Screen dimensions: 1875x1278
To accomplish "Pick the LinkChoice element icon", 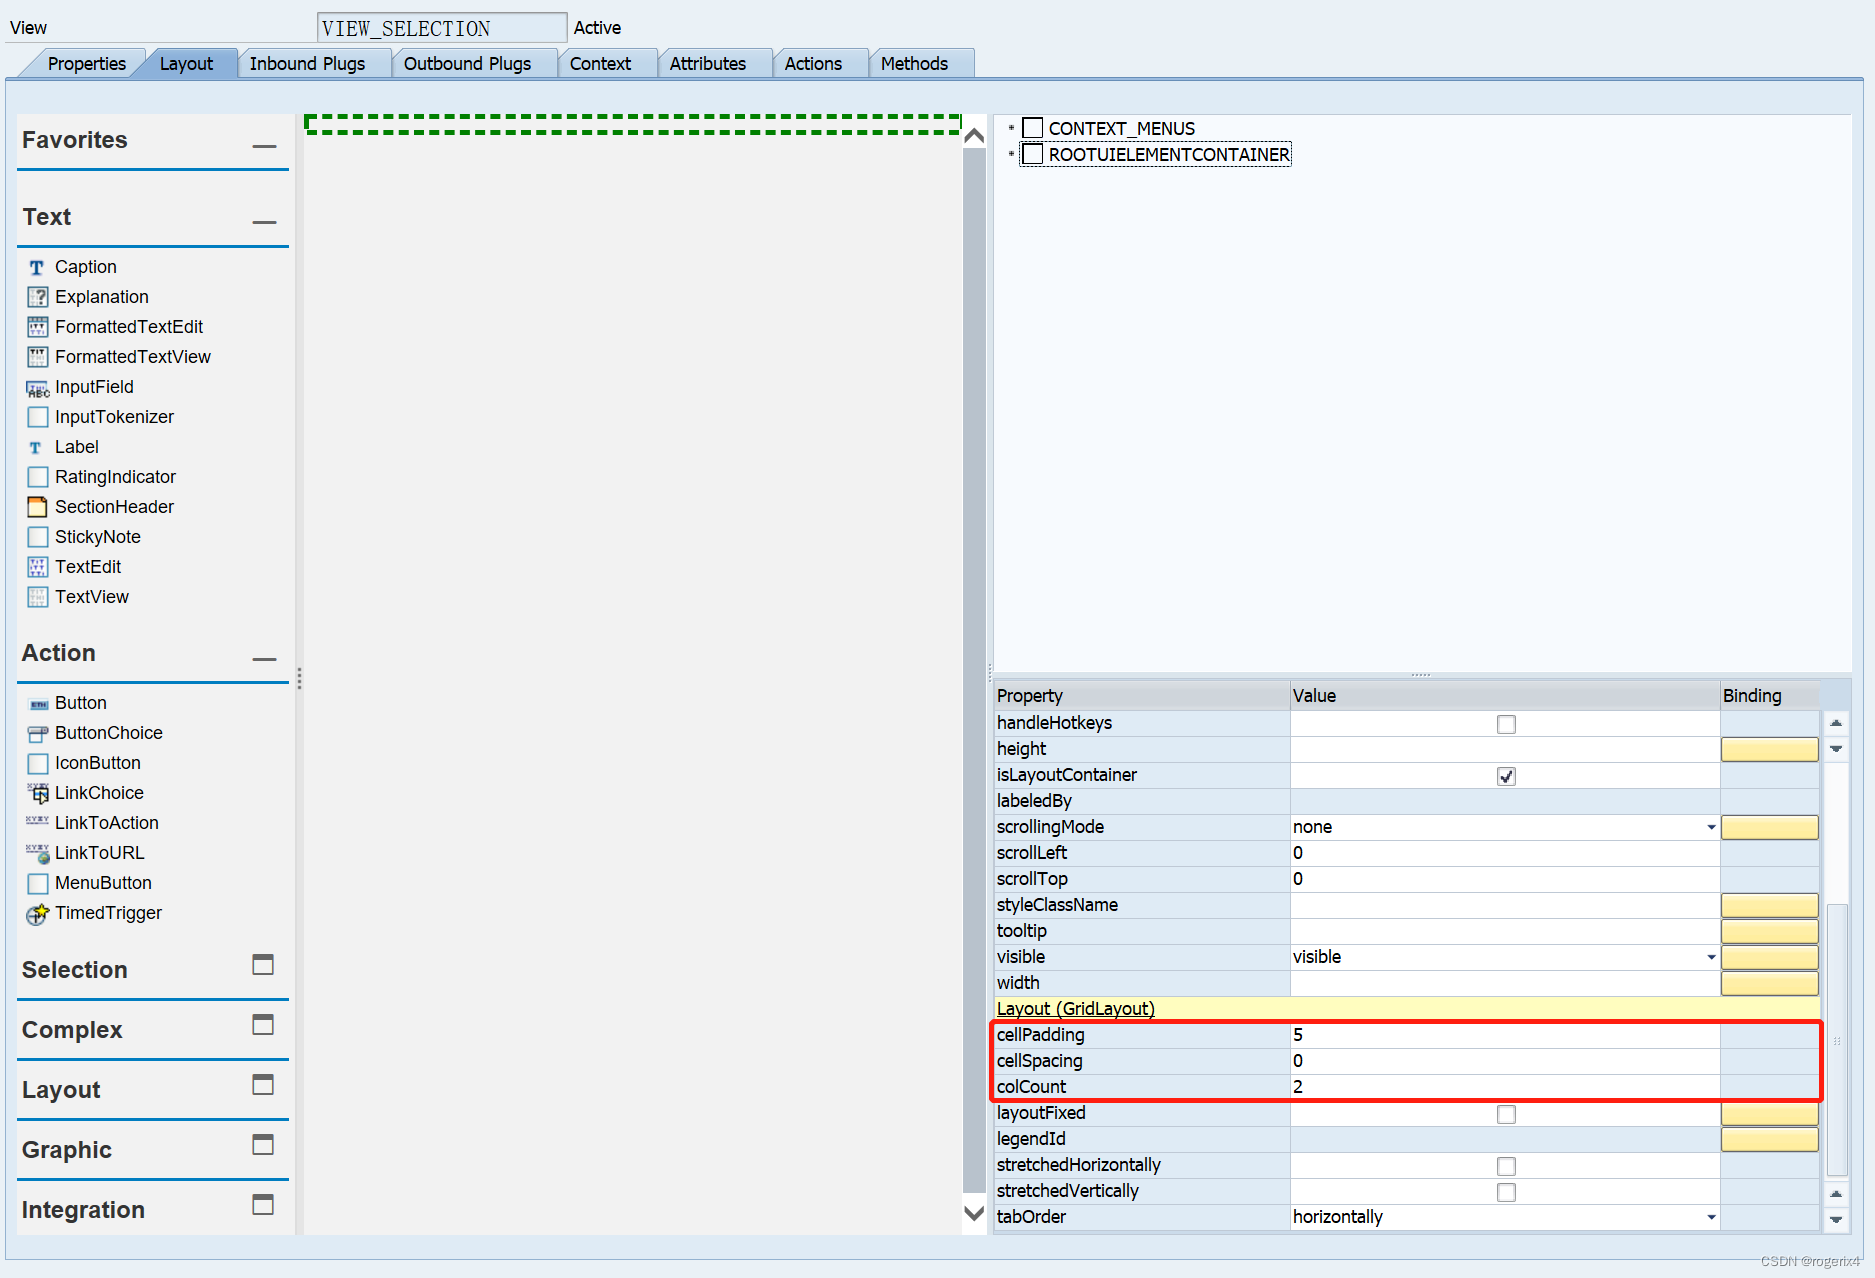I will tap(37, 793).
